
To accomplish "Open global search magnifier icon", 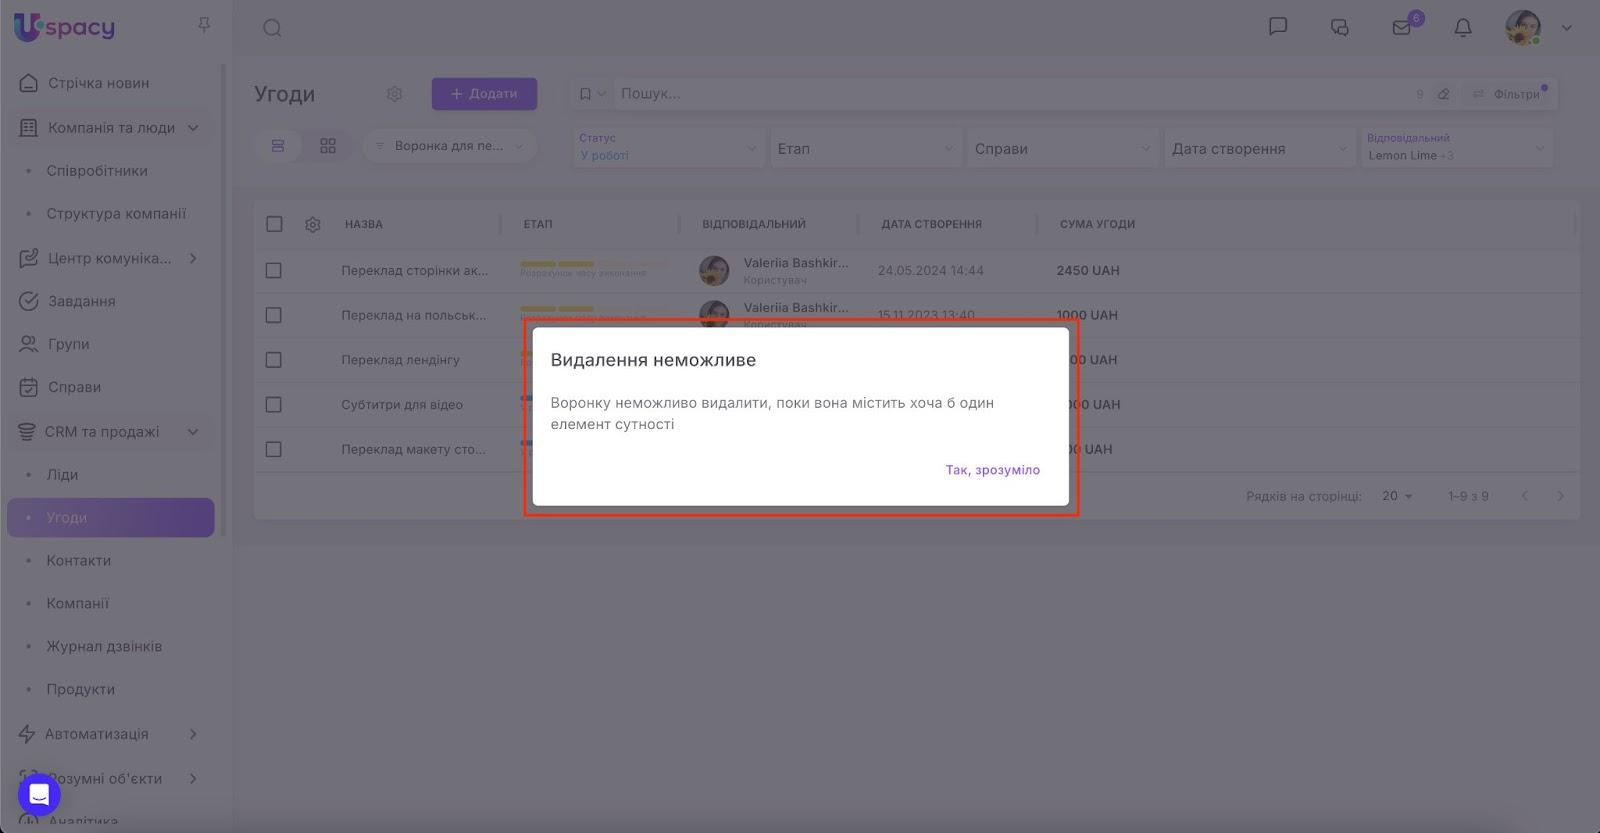I will [272, 28].
